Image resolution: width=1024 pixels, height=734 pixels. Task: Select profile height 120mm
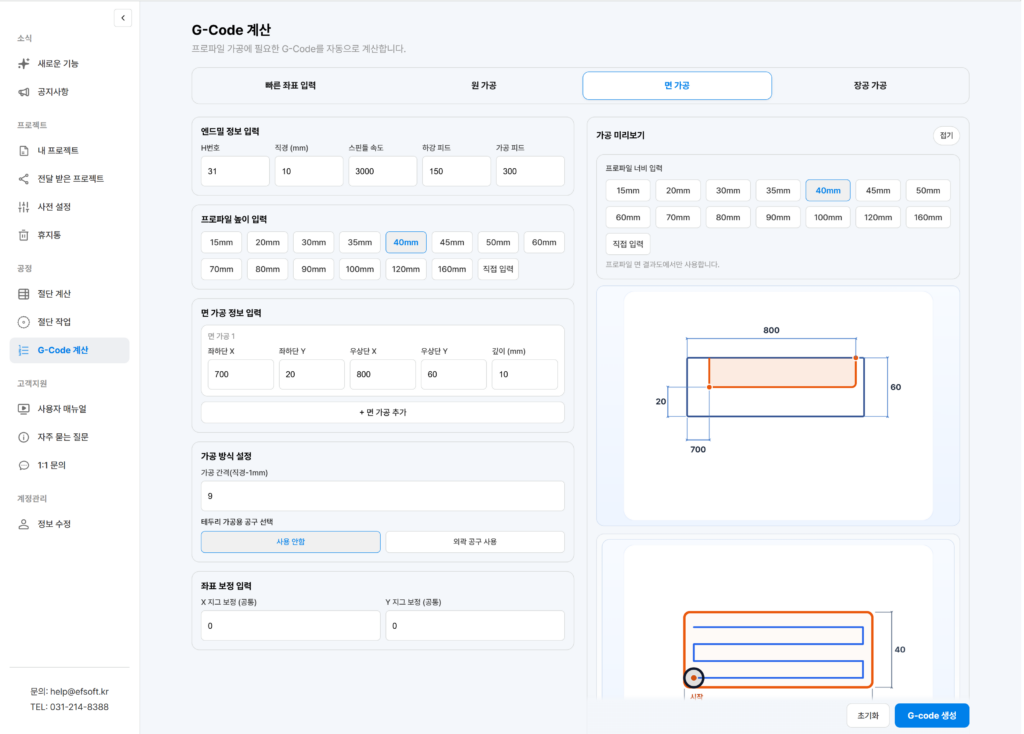point(406,269)
